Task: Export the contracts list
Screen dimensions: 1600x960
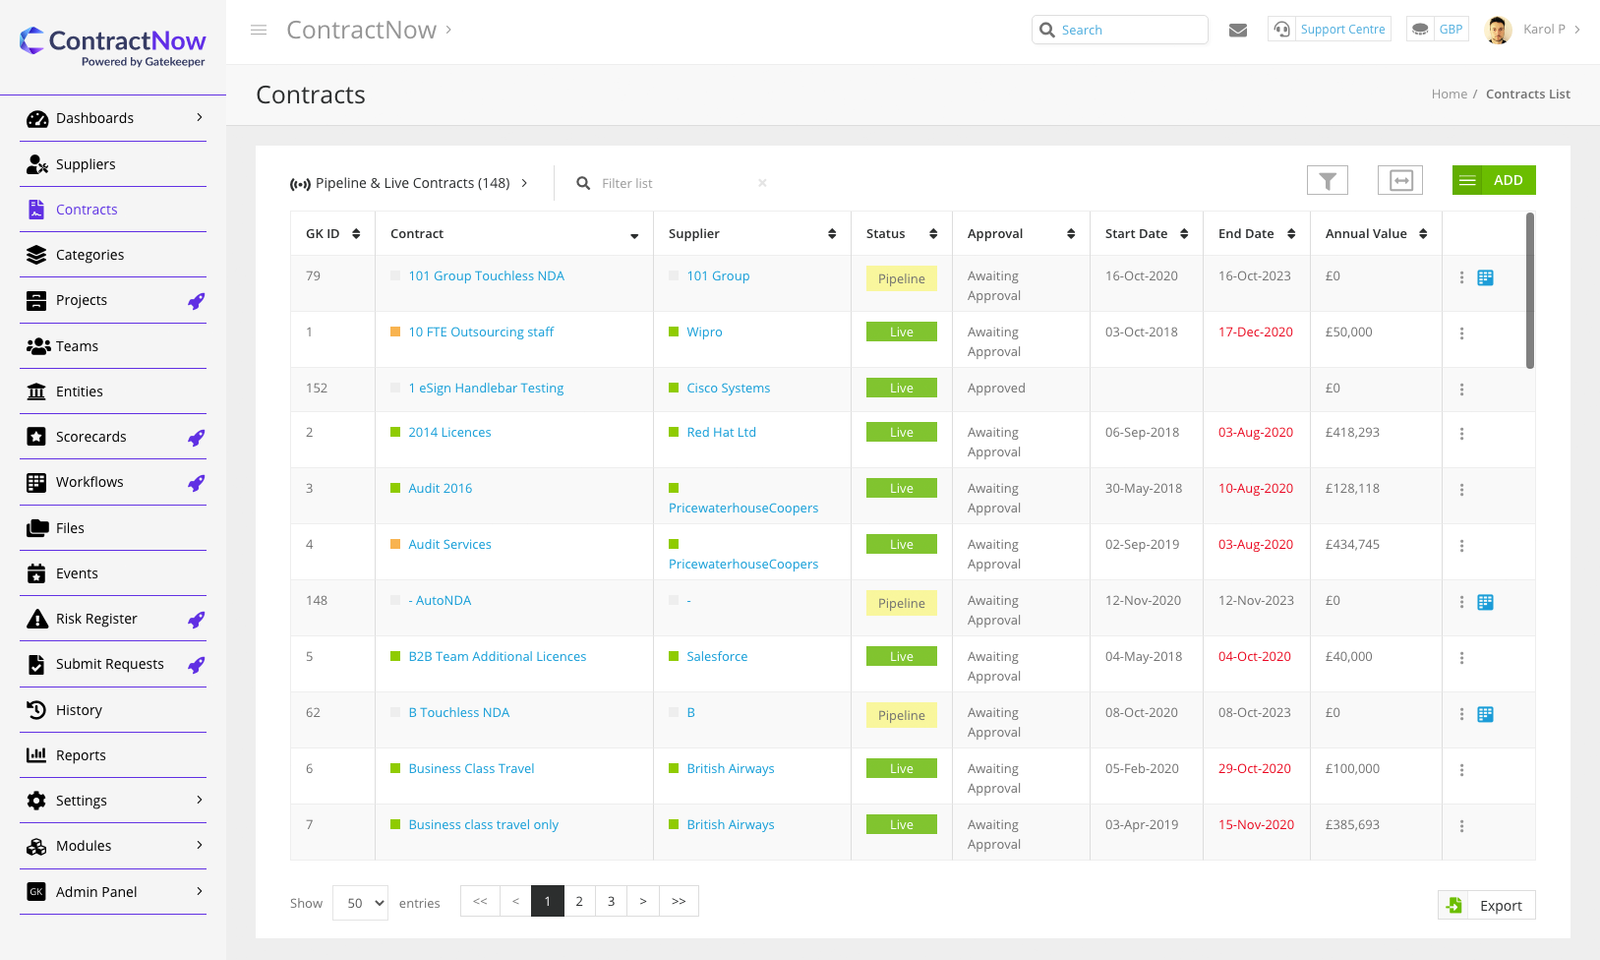Action: (1487, 905)
